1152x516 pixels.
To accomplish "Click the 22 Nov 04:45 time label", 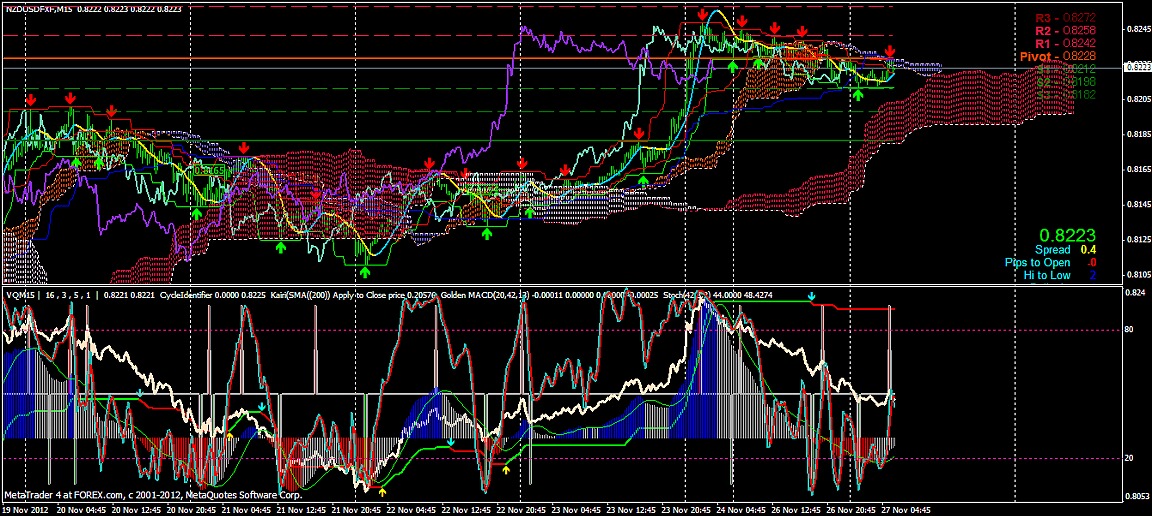I will click(x=411, y=509).
